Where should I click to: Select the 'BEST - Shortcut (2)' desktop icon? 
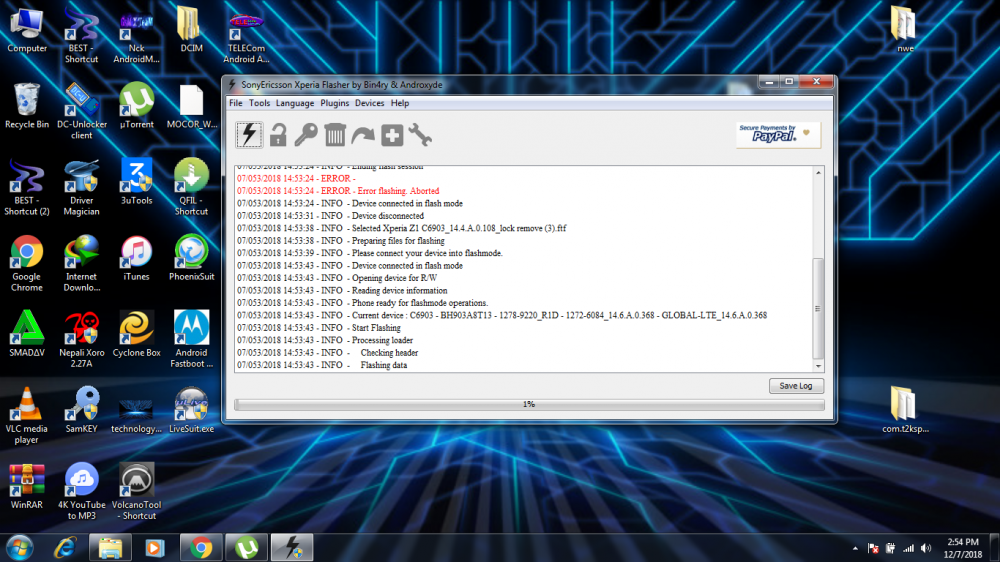tap(27, 188)
